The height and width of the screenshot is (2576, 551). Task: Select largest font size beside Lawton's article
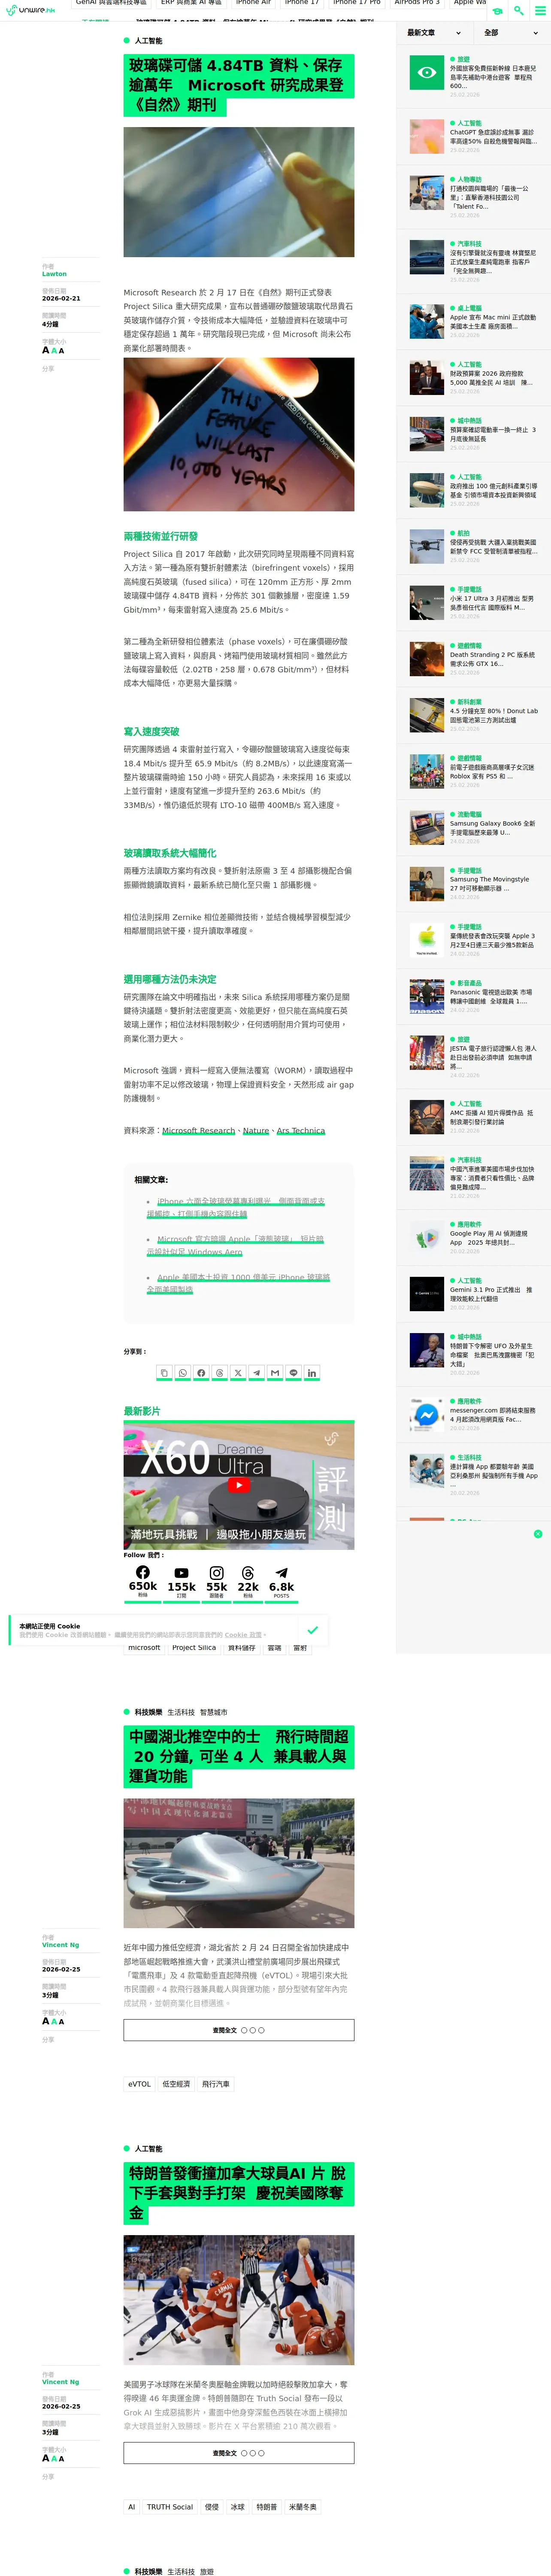coord(45,350)
